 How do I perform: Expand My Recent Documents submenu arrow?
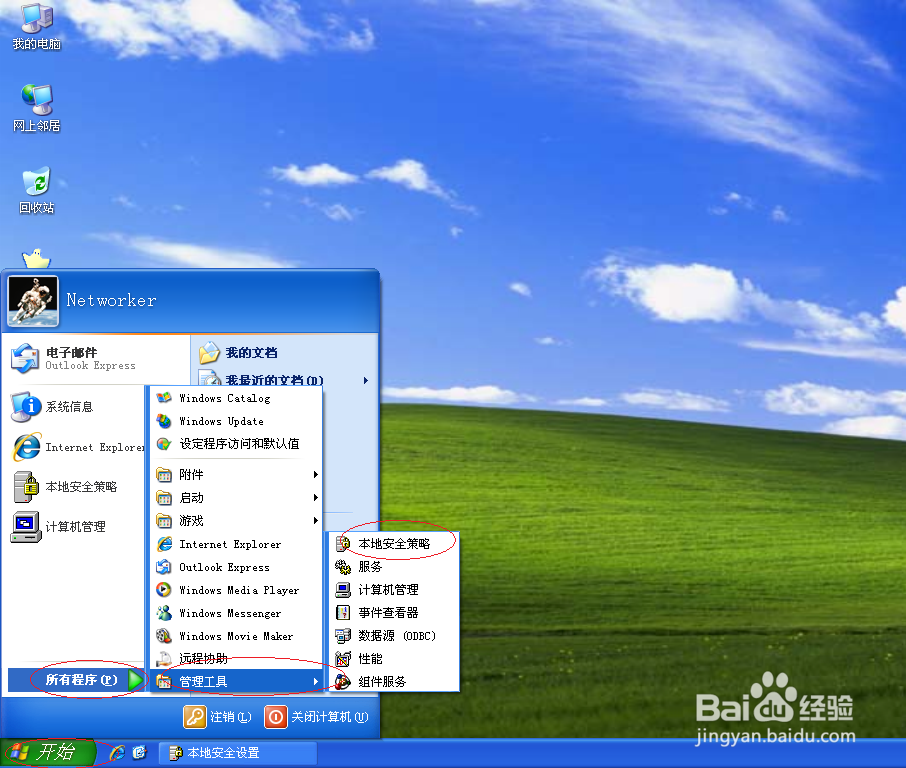366,380
